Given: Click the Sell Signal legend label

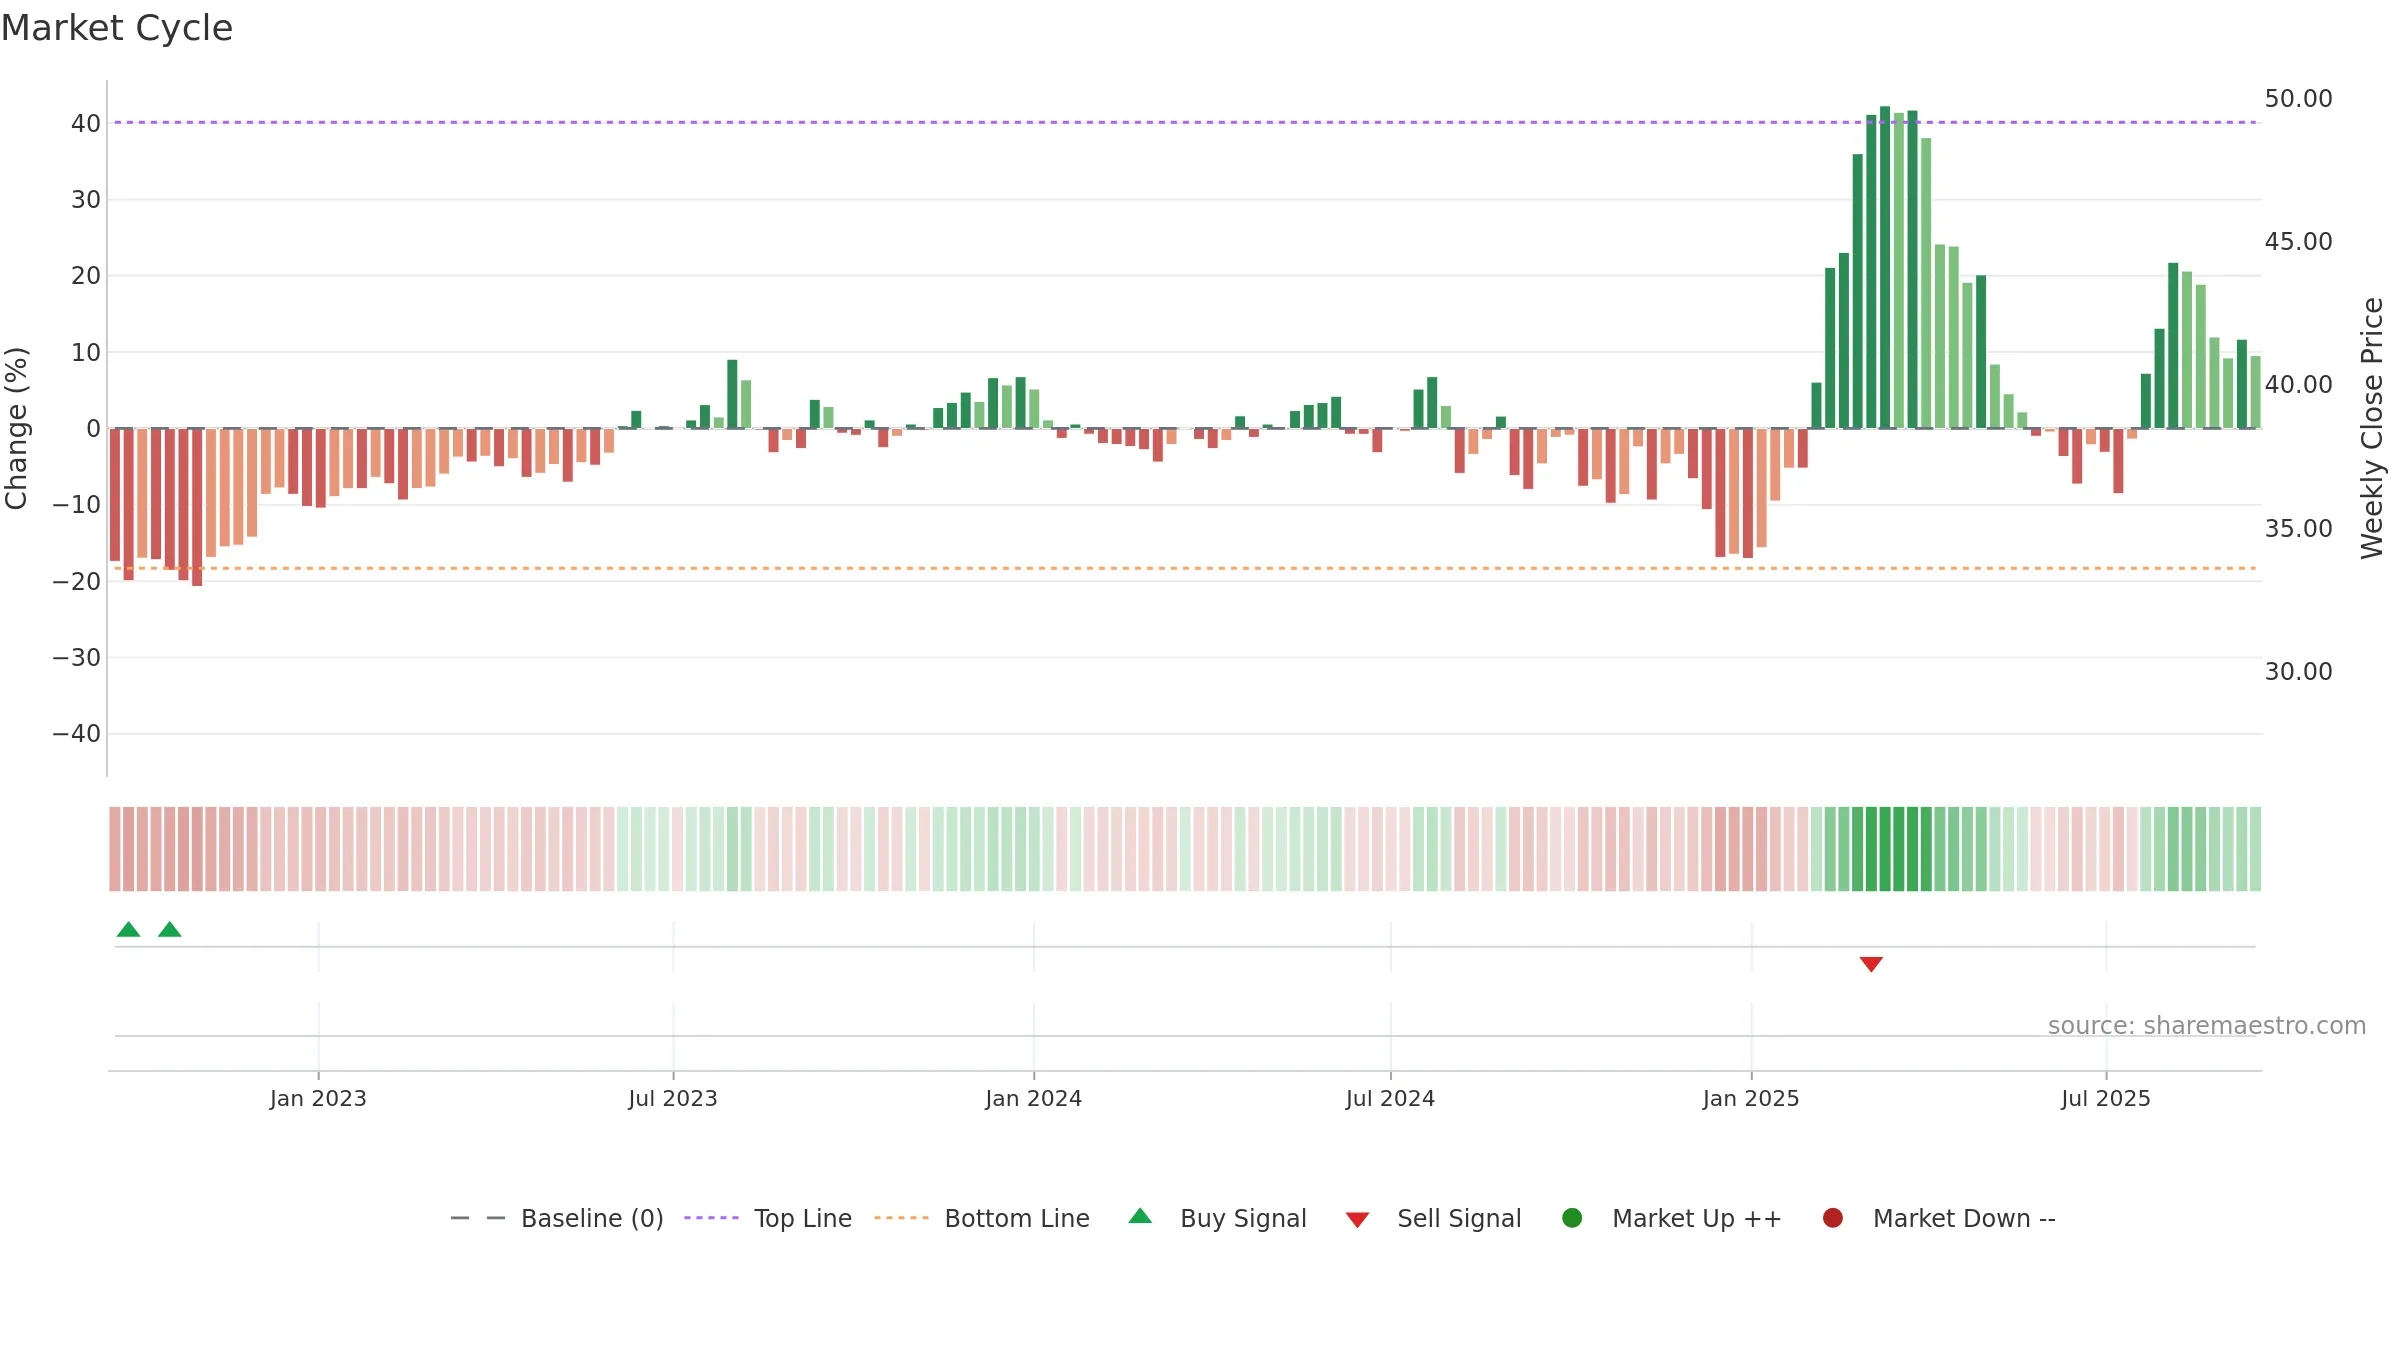Looking at the screenshot, I should point(1459,1218).
